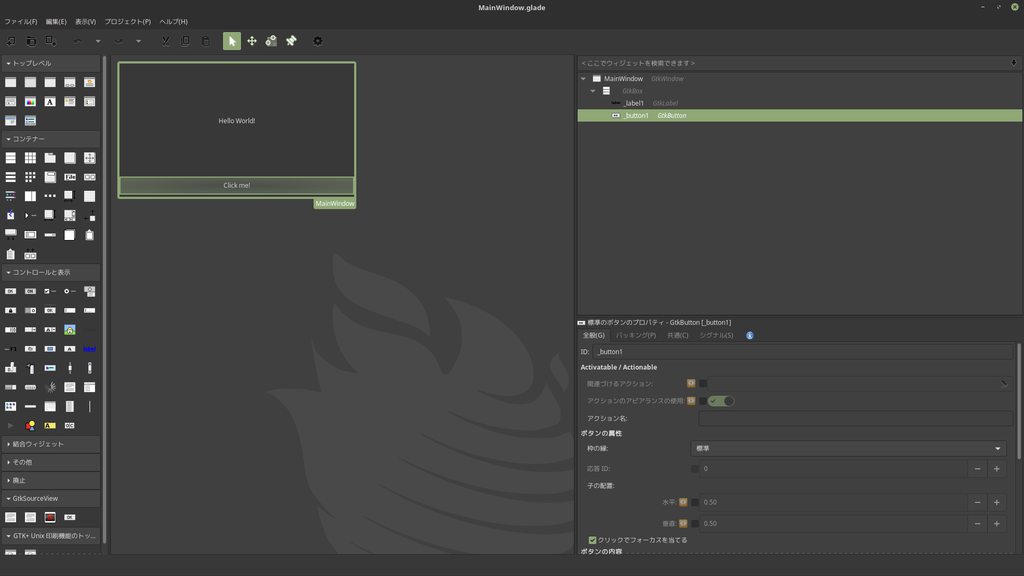Image resolution: width=1024 pixels, height=576 pixels.
Task: Click the Undo arrow in the toolbar
Action: 78,41
